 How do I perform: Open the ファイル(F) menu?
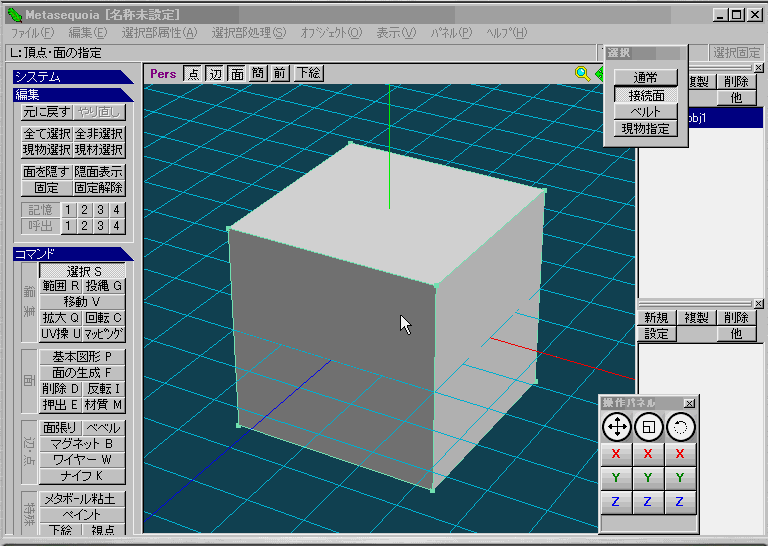[x=32, y=33]
